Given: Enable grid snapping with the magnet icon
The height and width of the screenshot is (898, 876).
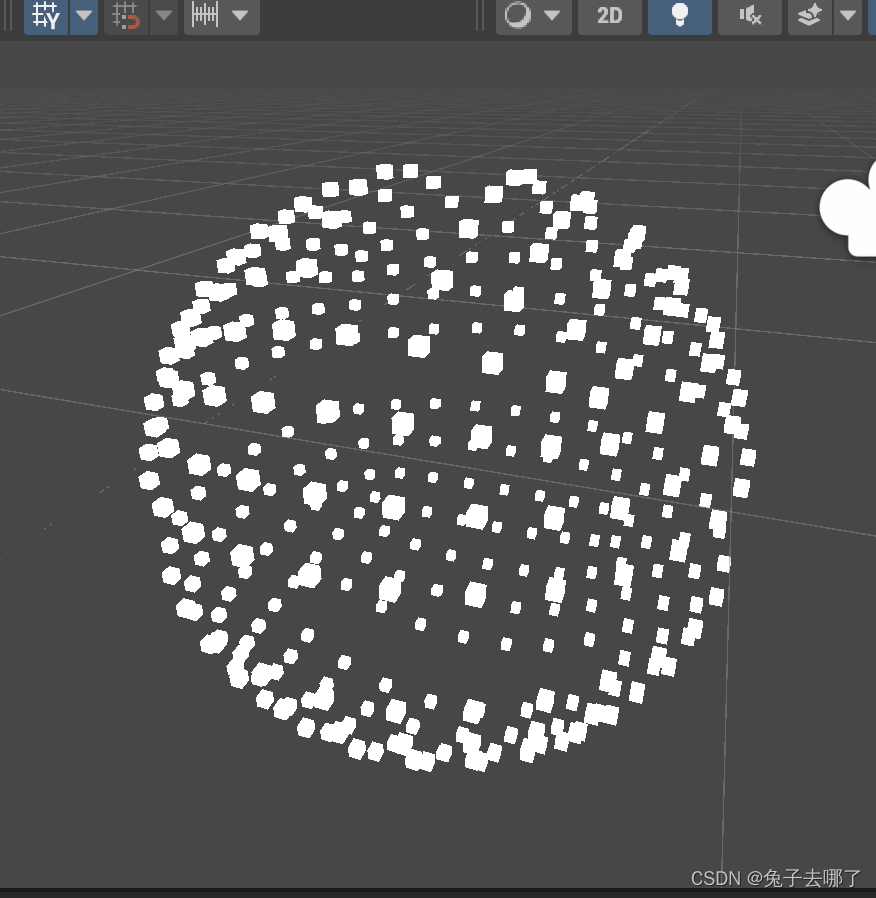Looking at the screenshot, I should pyautogui.click(x=125, y=16).
